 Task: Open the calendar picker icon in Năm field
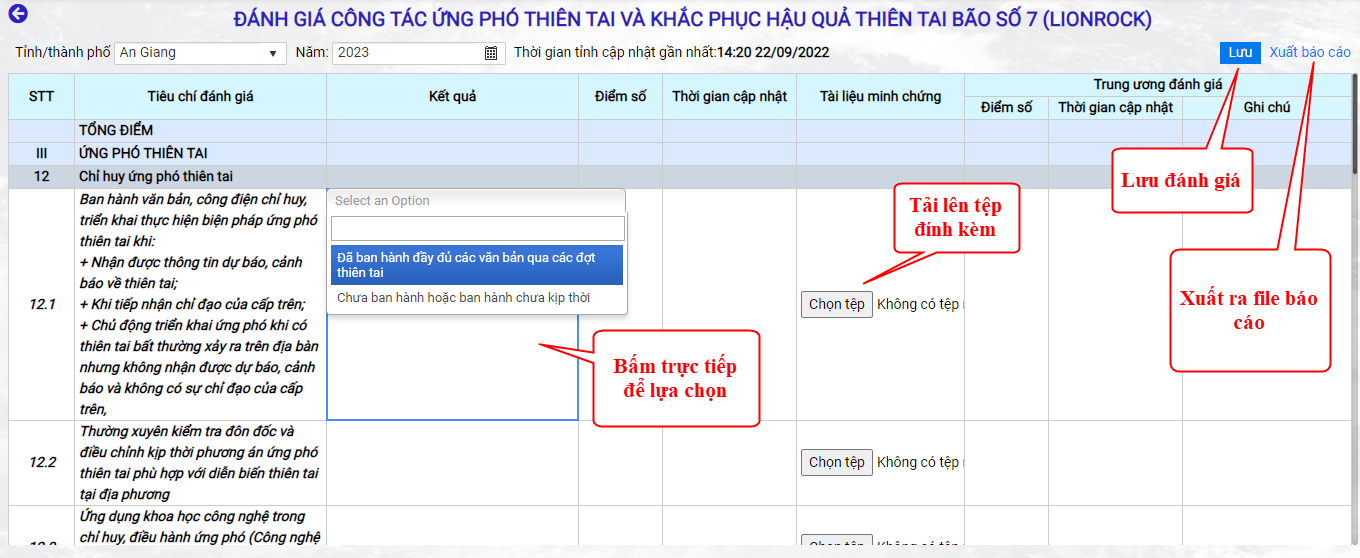pos(491,53)
